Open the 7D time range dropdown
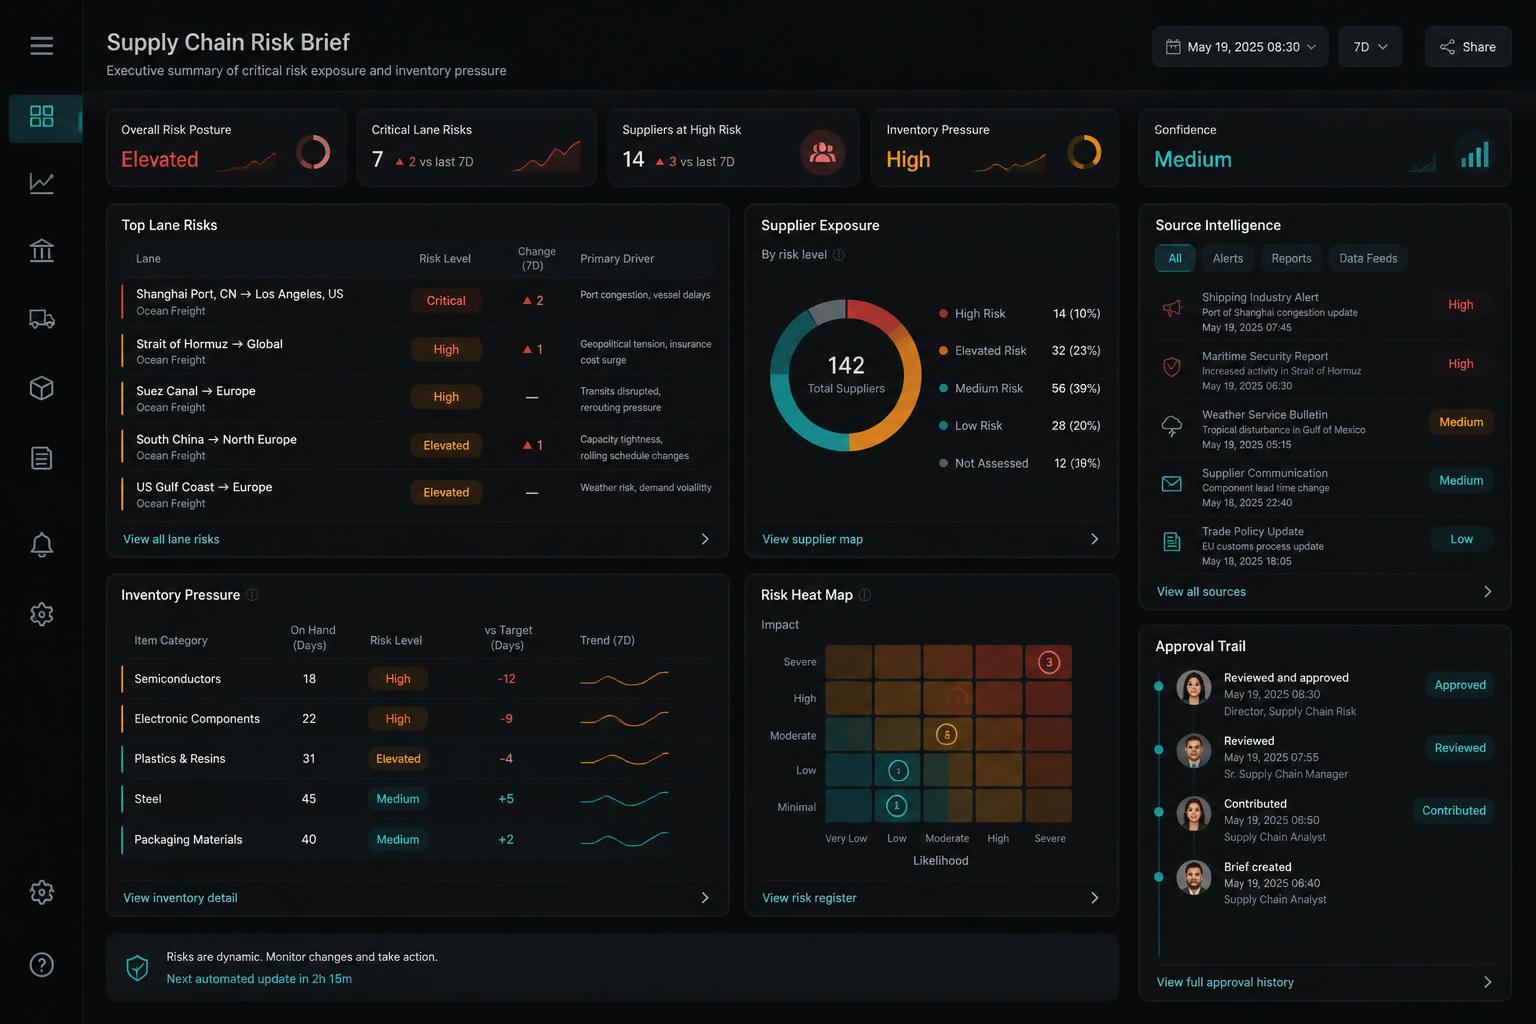 pyautogui.click(x=1370, y=47)
